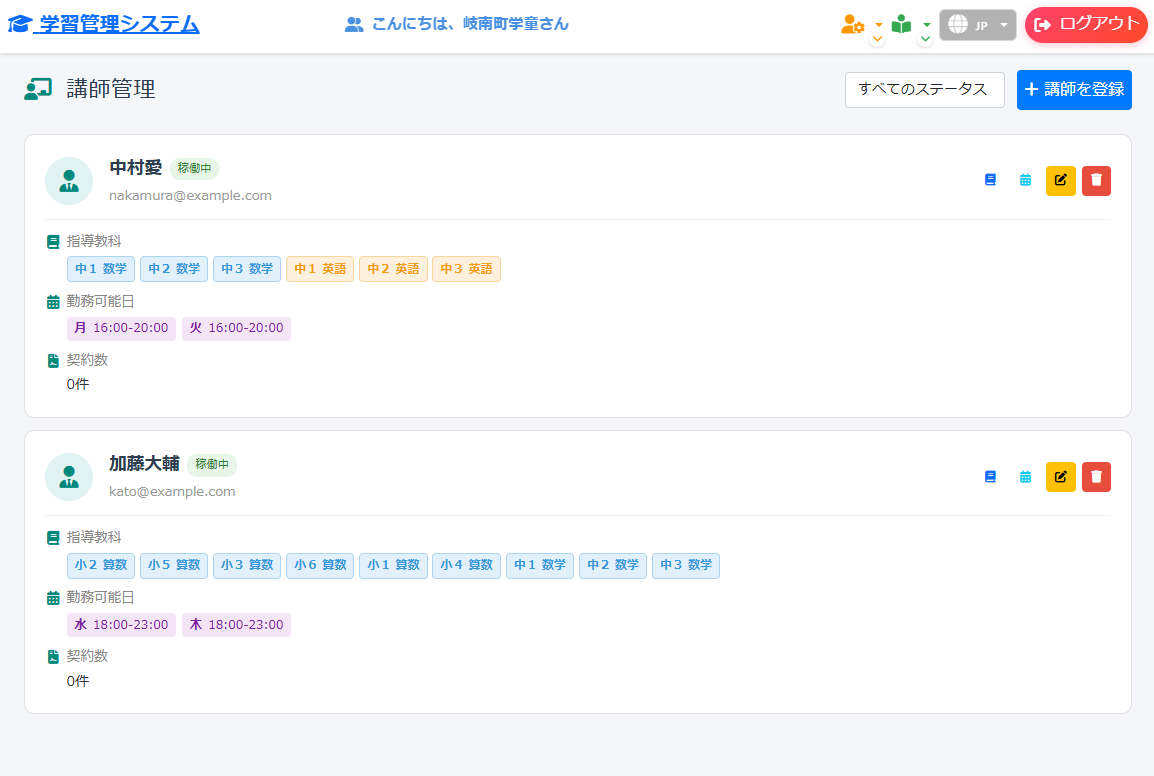Open the green book reader icon menu
Screen dimensions: 1154x776
[901, 24]
